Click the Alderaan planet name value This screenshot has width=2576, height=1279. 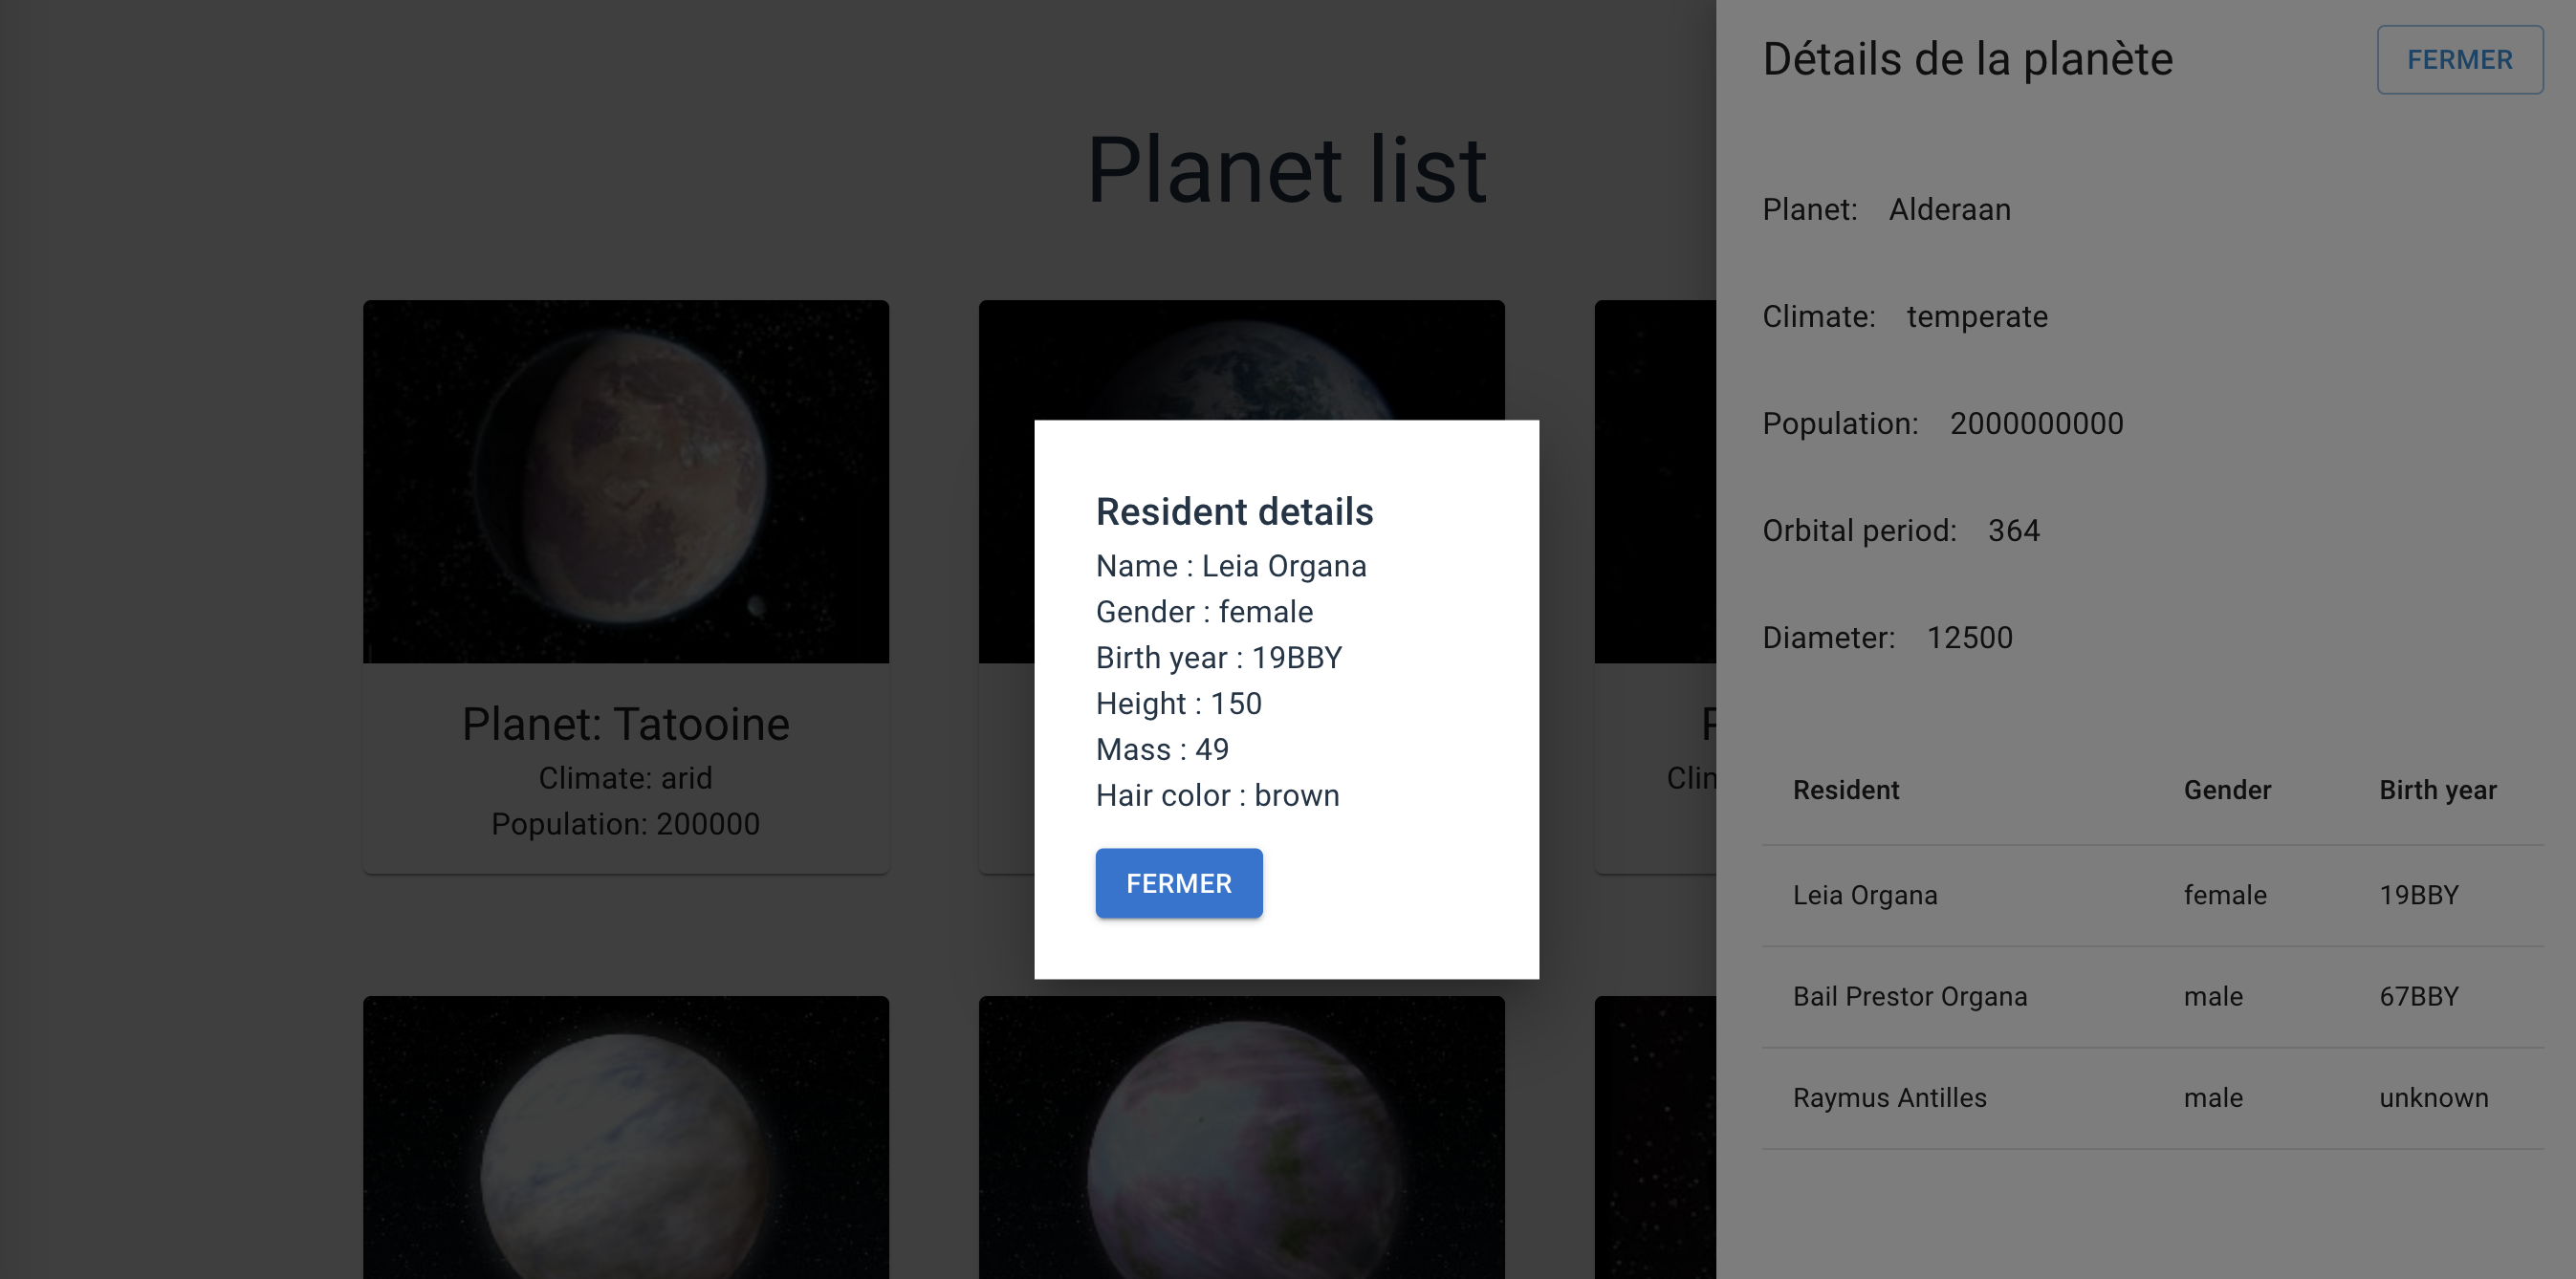click(1949, 210)
